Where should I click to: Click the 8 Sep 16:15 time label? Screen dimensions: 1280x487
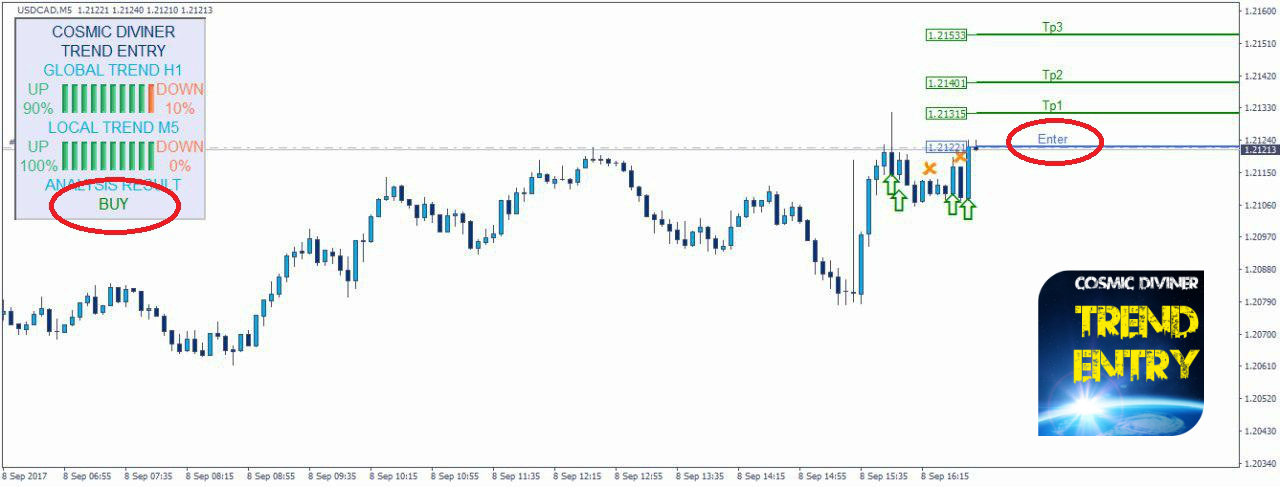tap(946, 477)
